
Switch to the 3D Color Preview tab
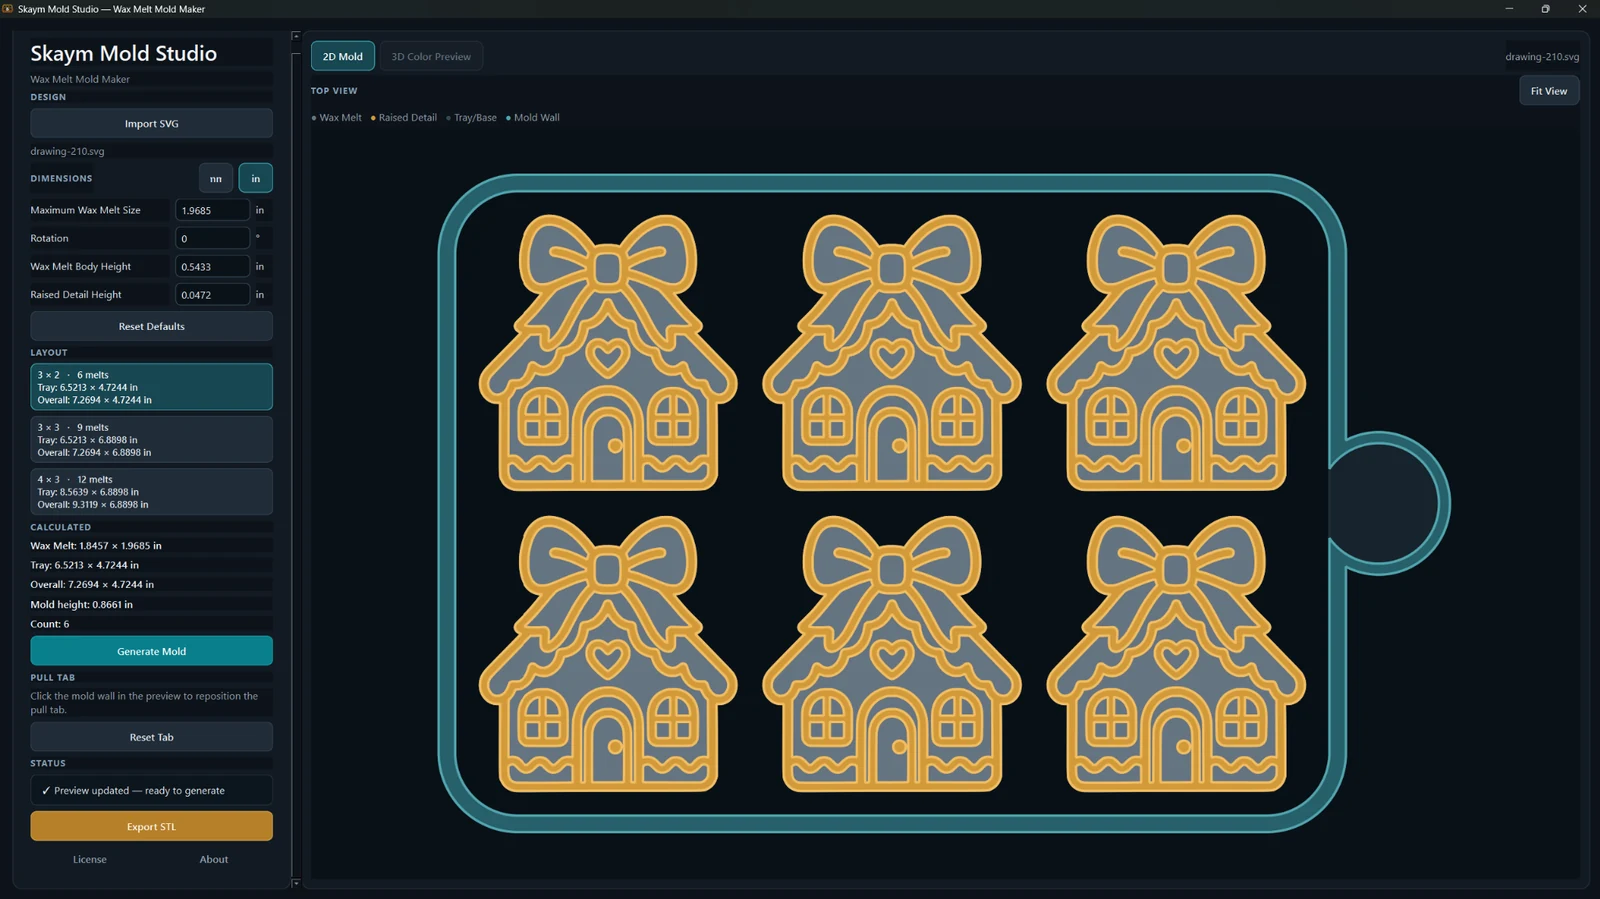(431, 56)
